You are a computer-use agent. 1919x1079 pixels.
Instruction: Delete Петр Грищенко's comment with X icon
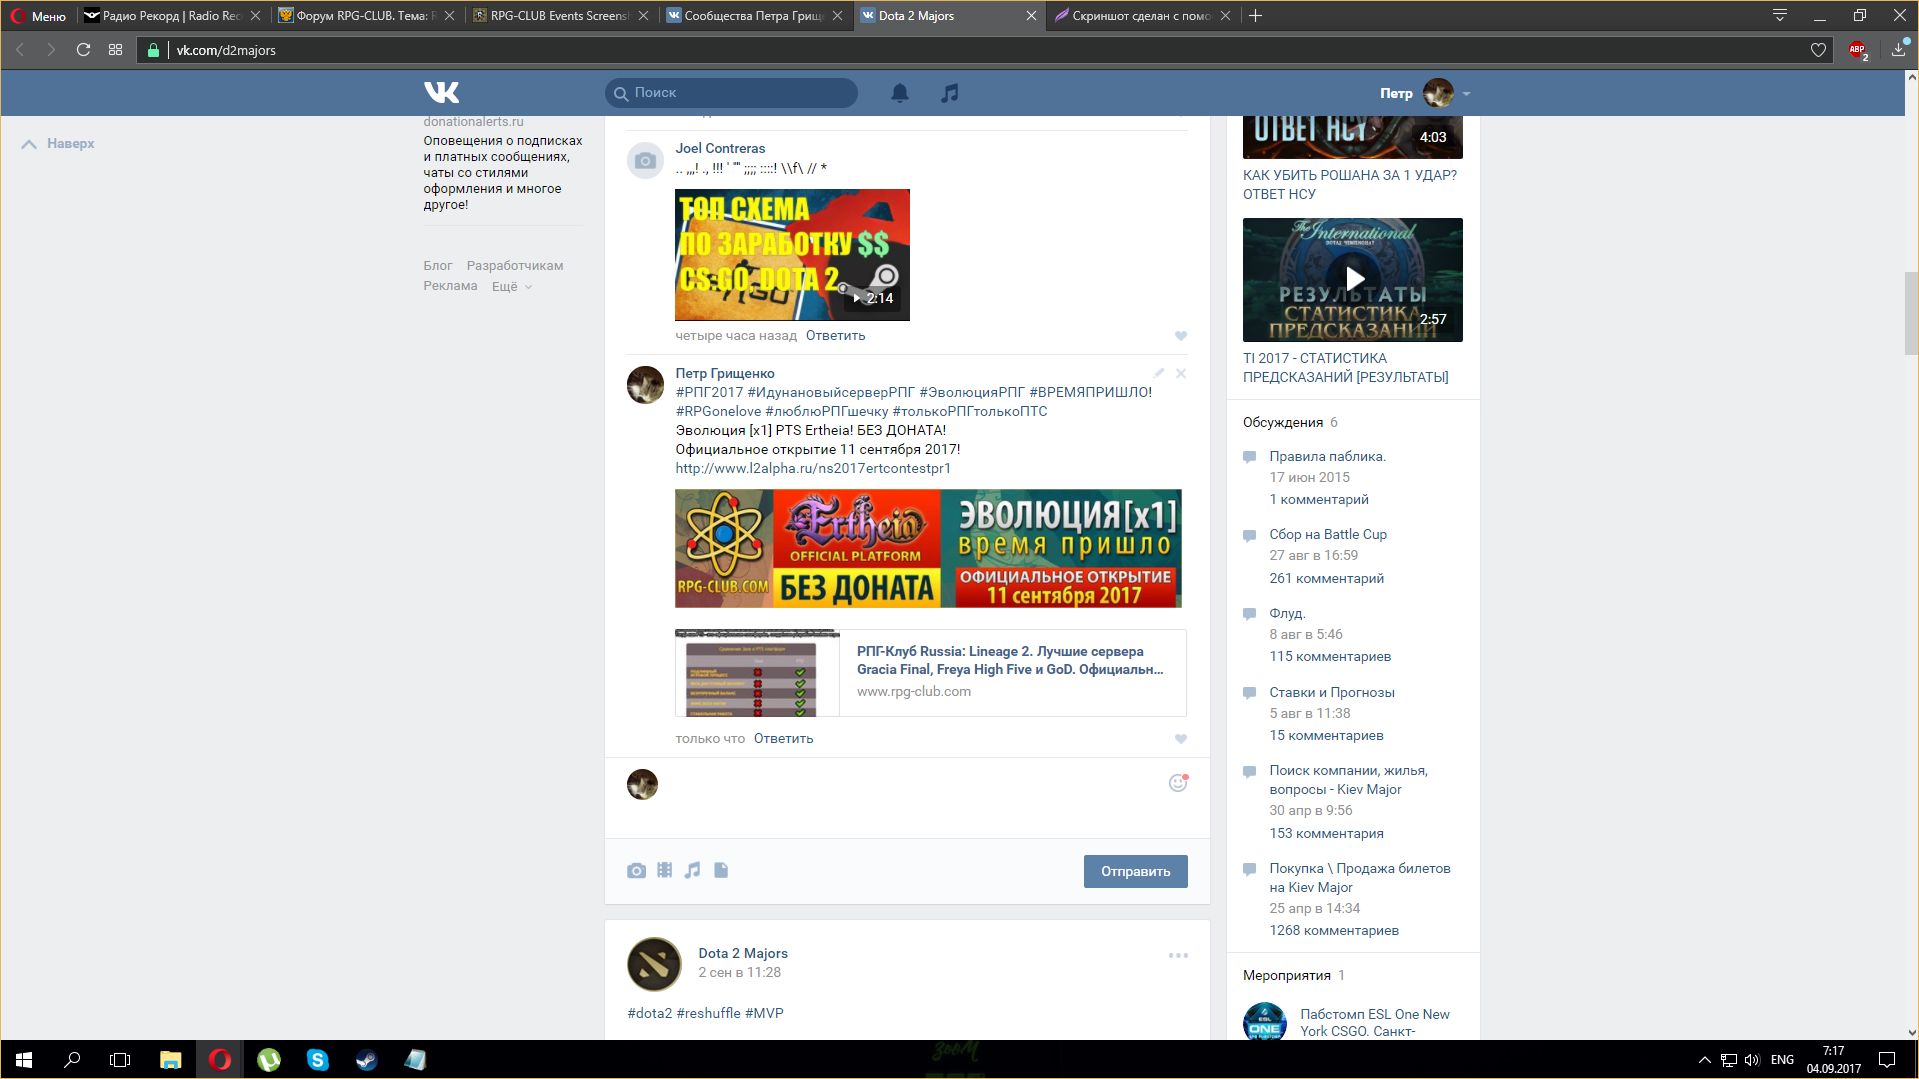tap(1181, 373)
